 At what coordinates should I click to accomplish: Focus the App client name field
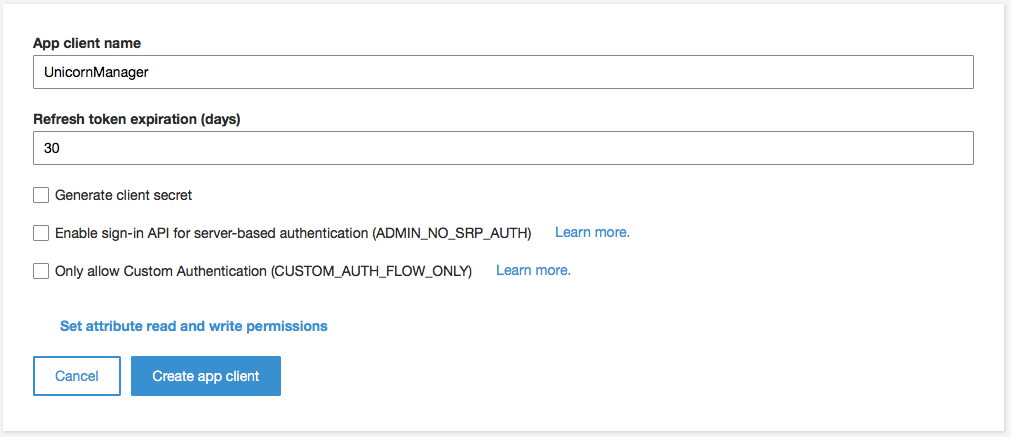(503, 72)
